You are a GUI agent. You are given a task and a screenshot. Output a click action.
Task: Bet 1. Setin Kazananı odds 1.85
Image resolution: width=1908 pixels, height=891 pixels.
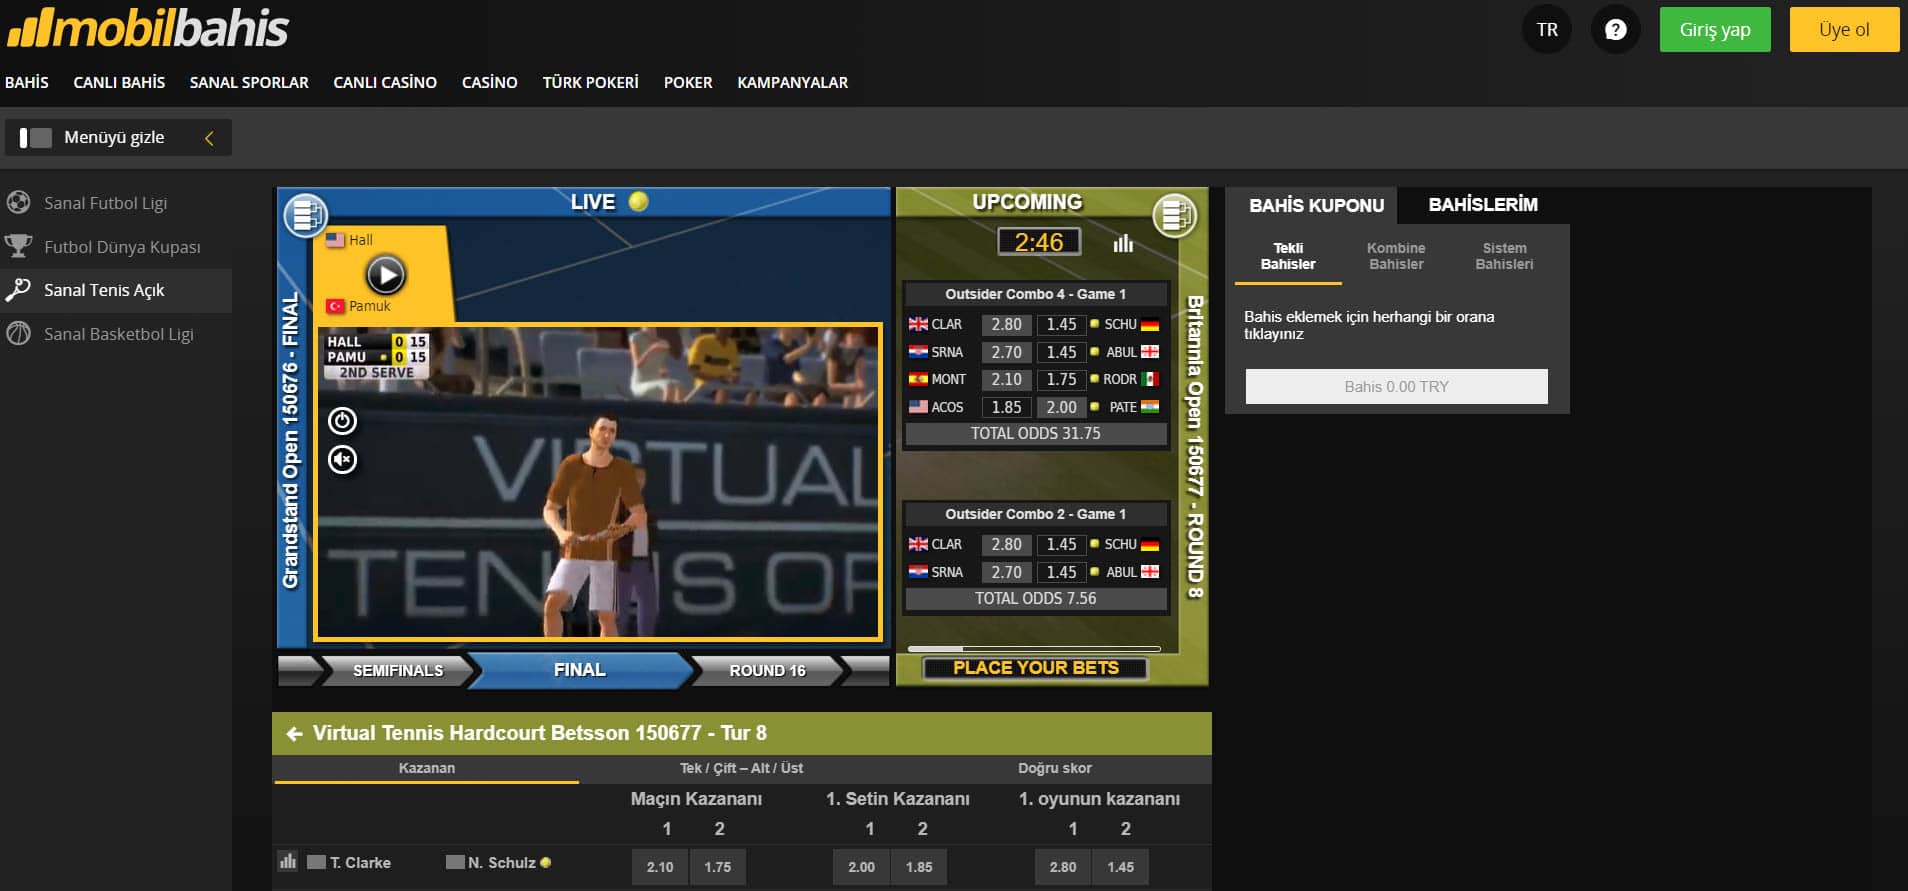(x=919, y=867)
